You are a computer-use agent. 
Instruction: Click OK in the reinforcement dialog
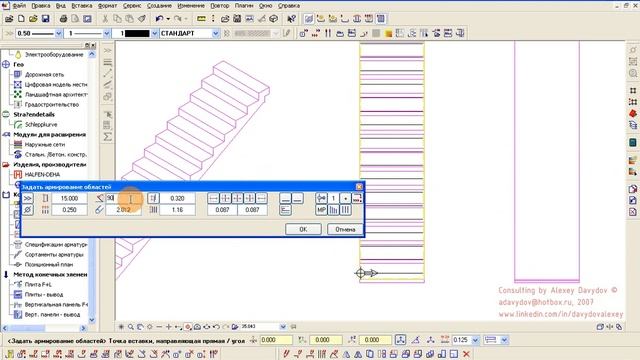pyautogui.click(x=303, y=229)
